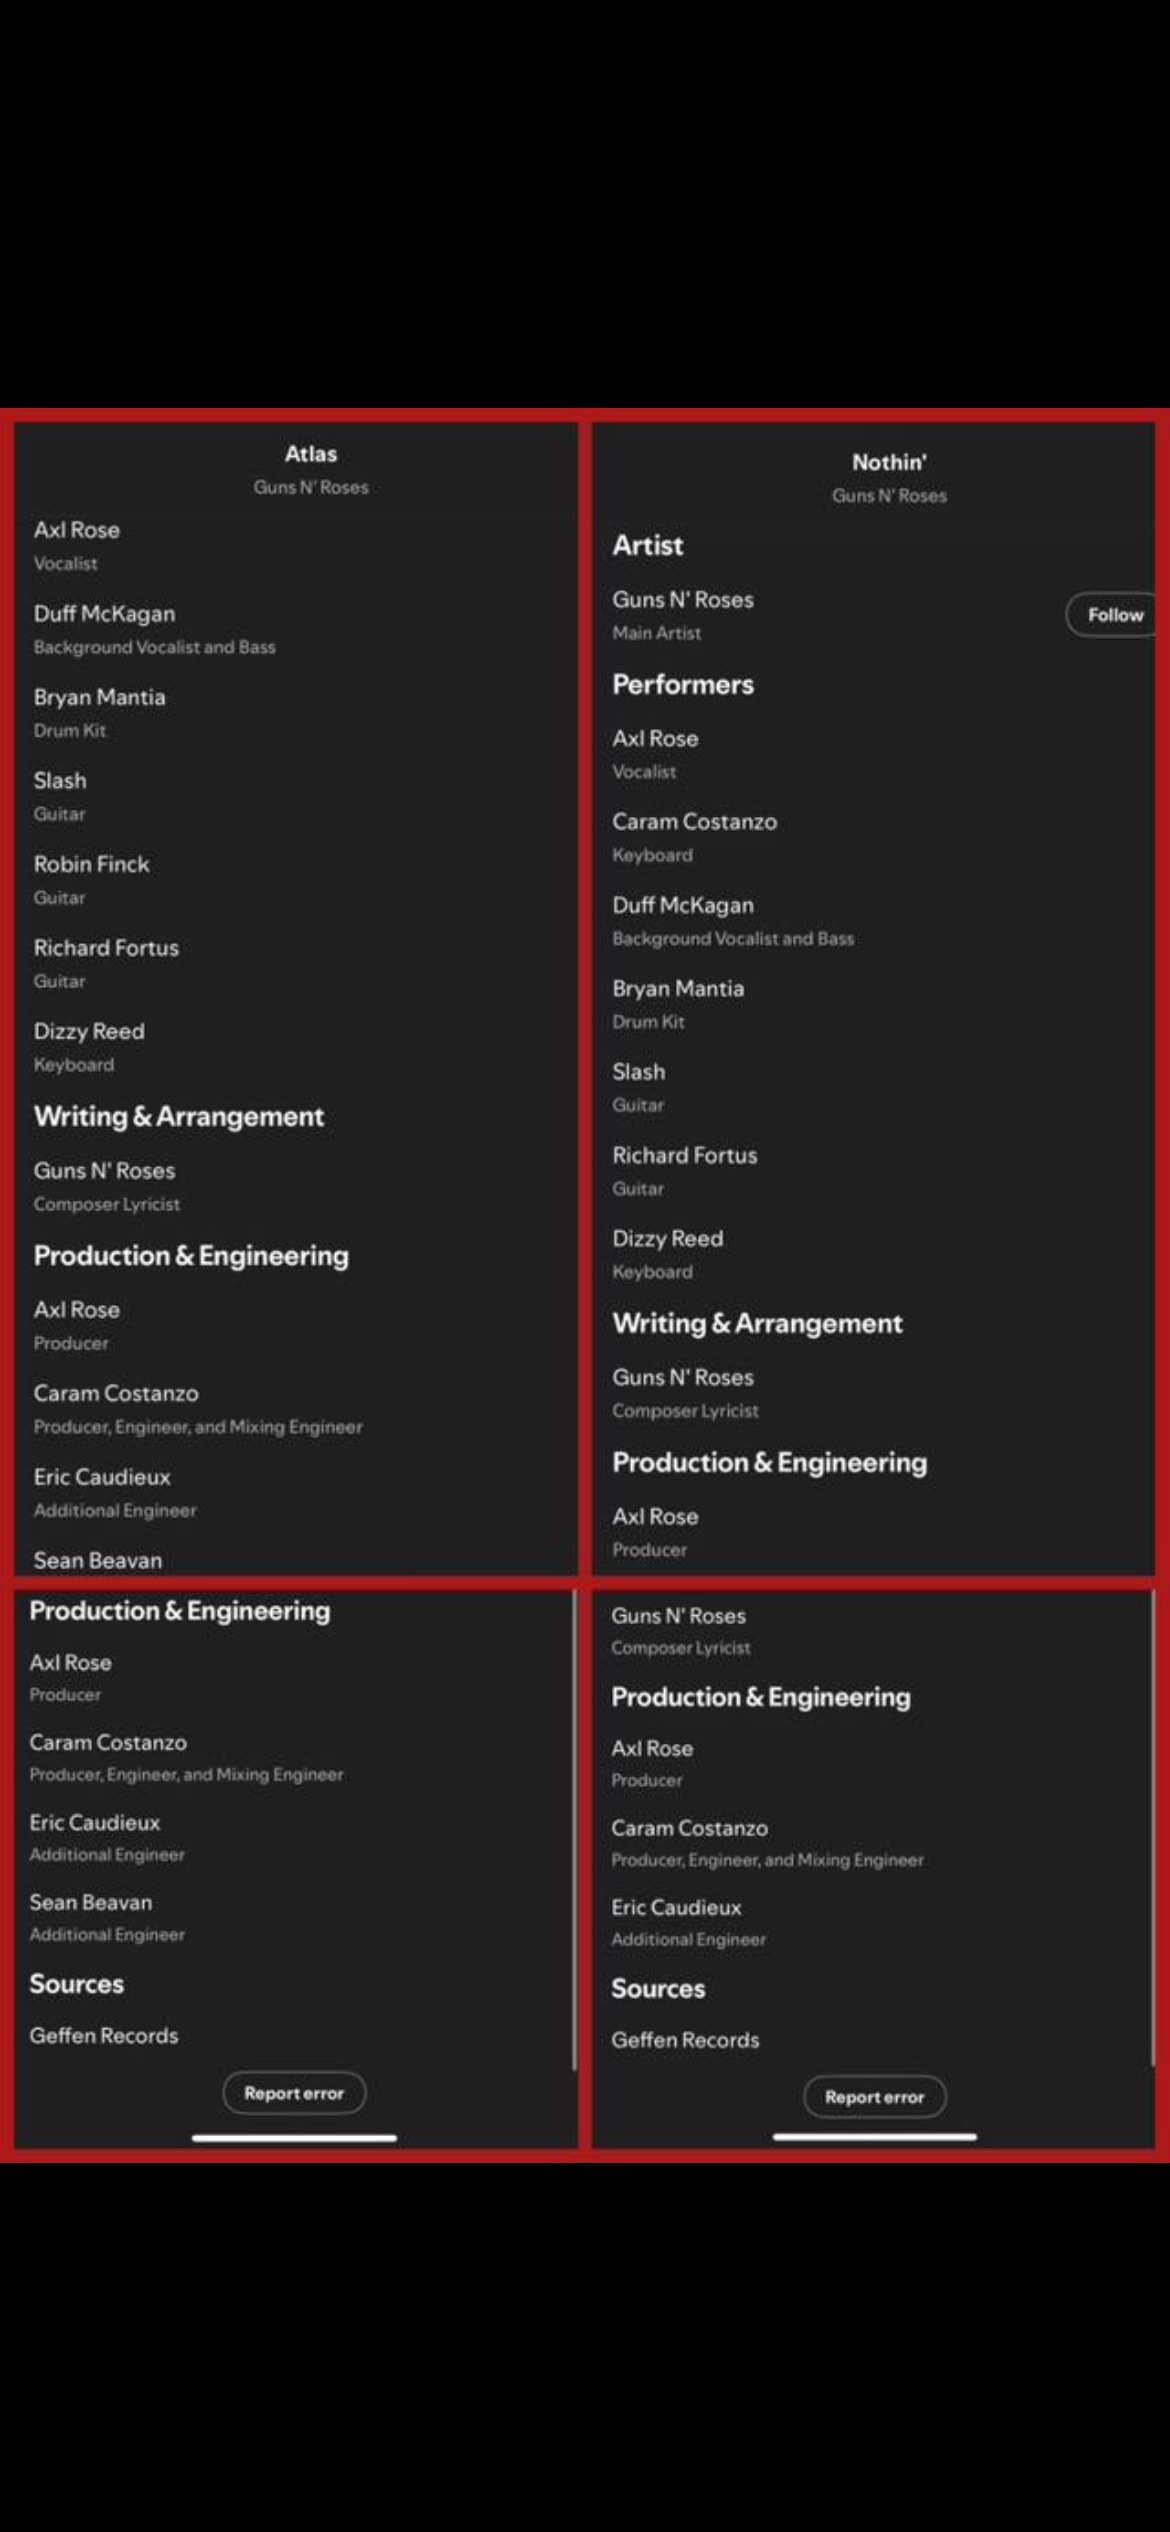Click the Follow button beside Guns N' Roses
The image size is (1170, 2532).
click(1112, 615)
